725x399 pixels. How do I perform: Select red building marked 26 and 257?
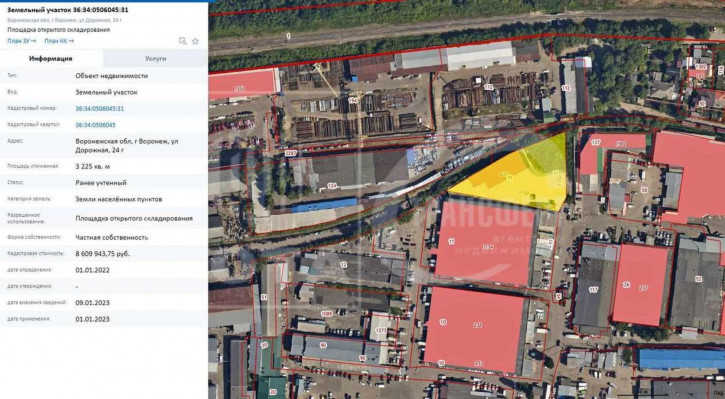tap(641, 285)
